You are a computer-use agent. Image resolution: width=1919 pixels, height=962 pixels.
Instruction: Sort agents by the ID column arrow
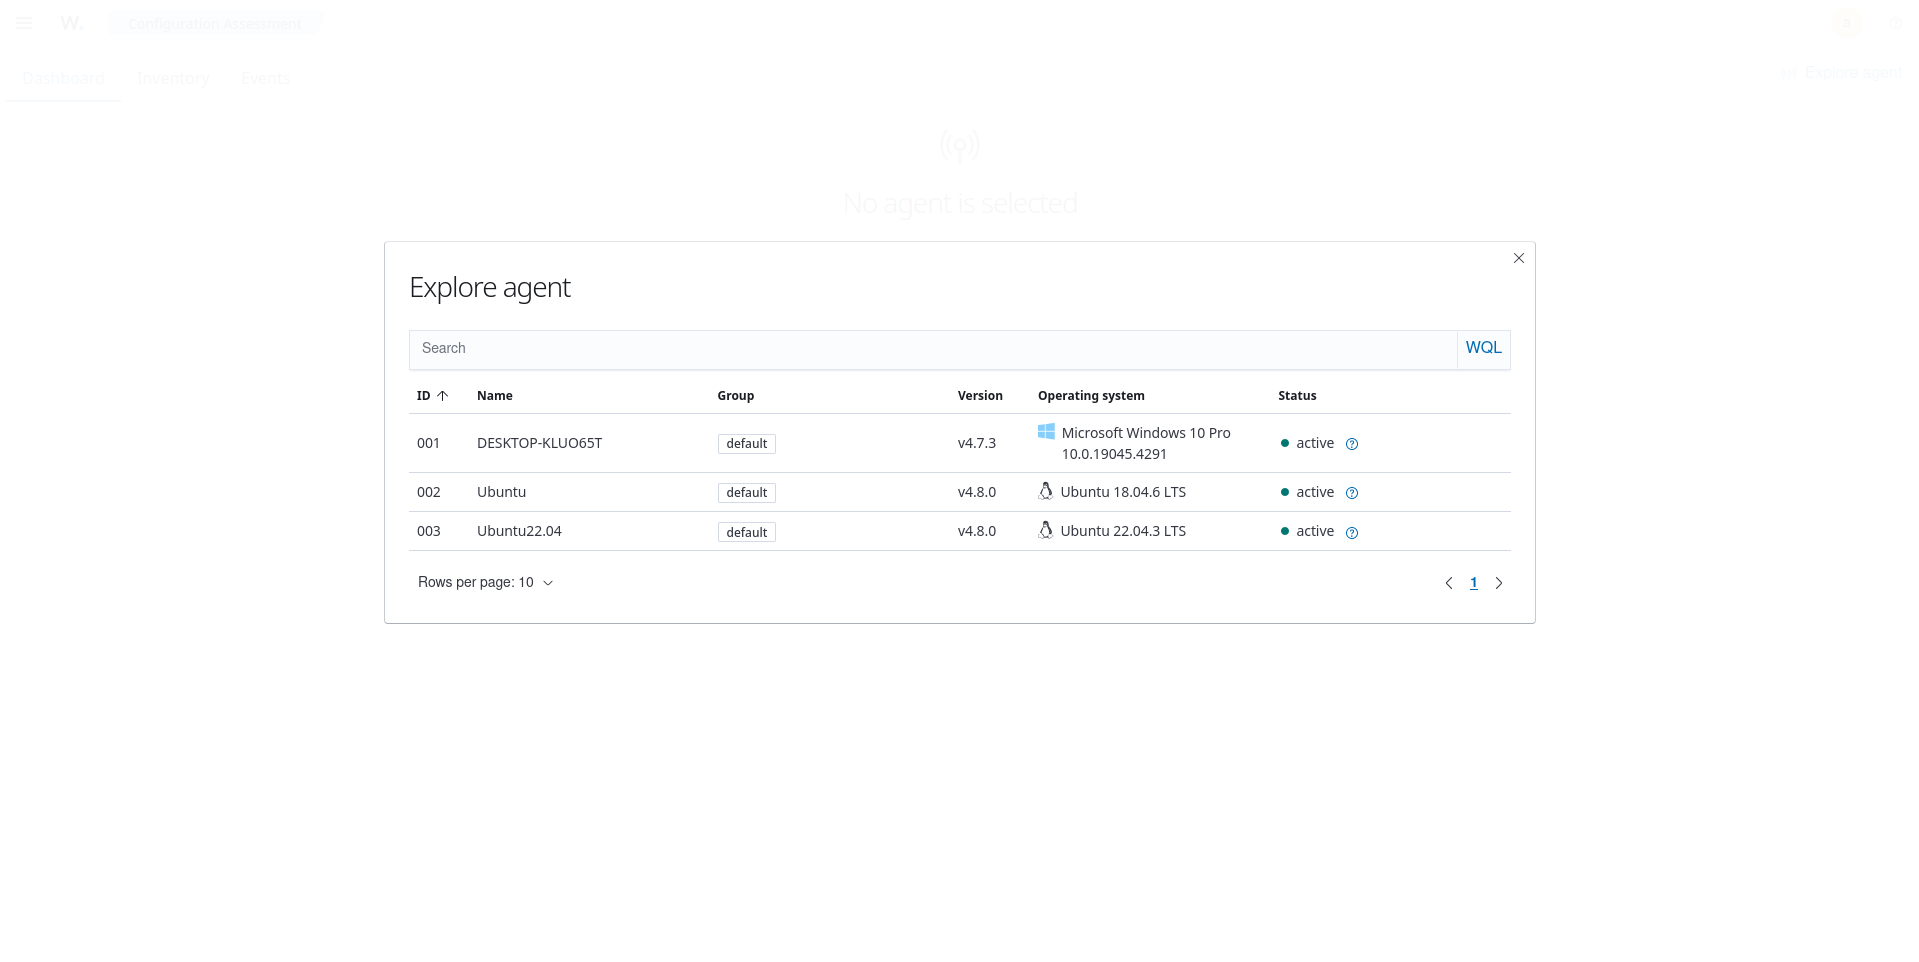[x=442, y=396]
